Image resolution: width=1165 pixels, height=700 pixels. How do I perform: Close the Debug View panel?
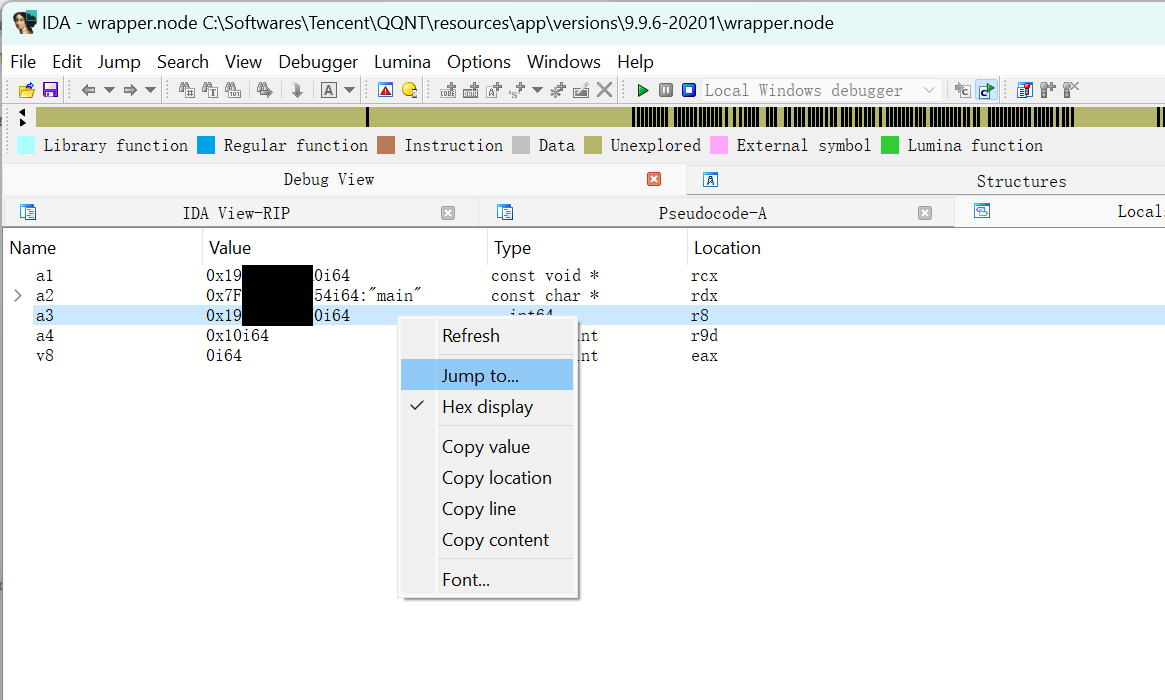[x=654, y=179]
